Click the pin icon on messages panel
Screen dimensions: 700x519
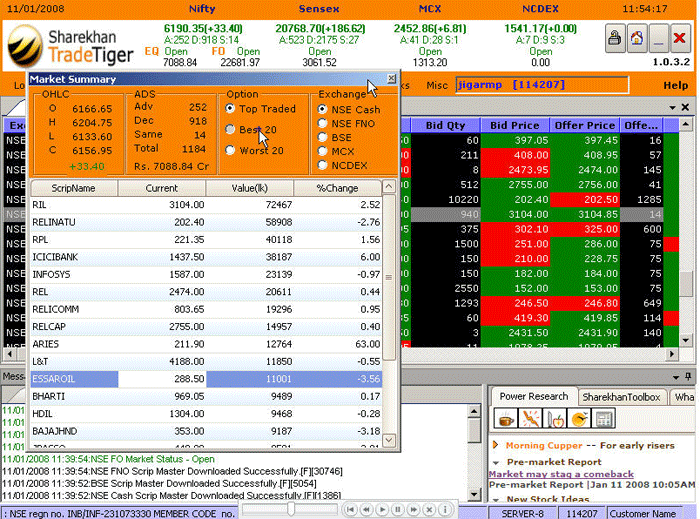click(x=688, y=377)
